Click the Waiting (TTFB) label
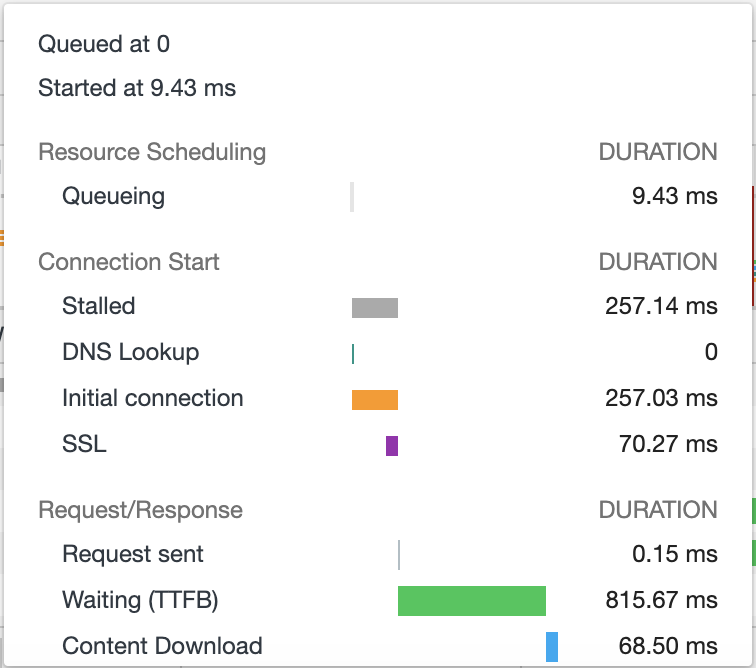 pos(140,600)
